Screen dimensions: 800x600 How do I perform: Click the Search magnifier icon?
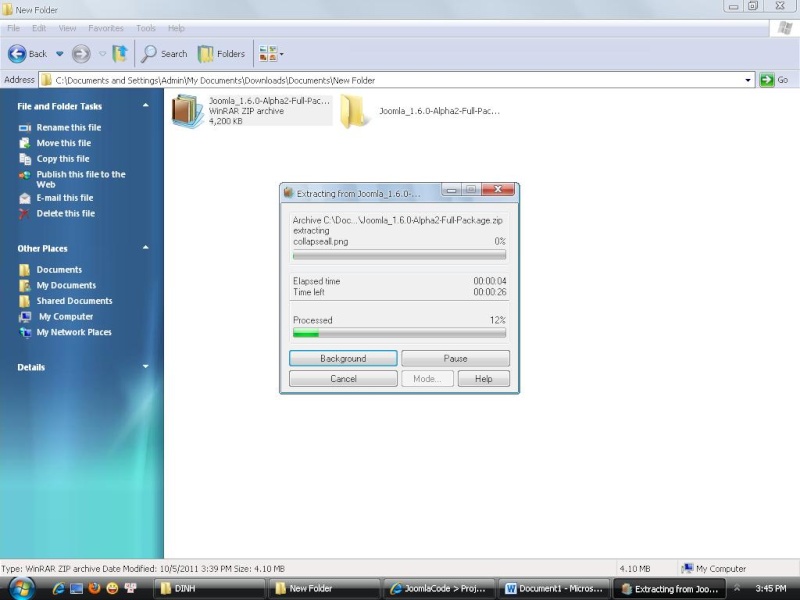[148, 54]
